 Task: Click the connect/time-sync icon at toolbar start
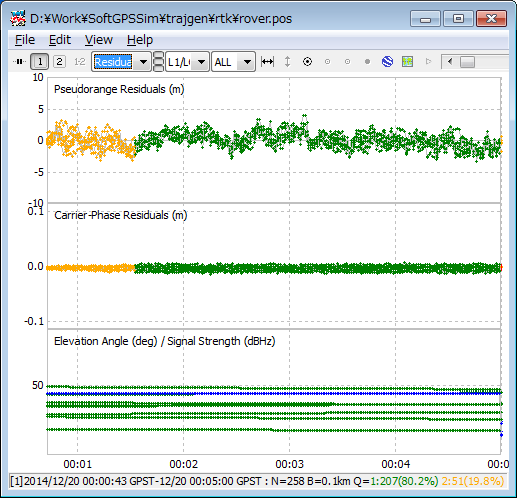pyautogui.click(x=19, y=62)
